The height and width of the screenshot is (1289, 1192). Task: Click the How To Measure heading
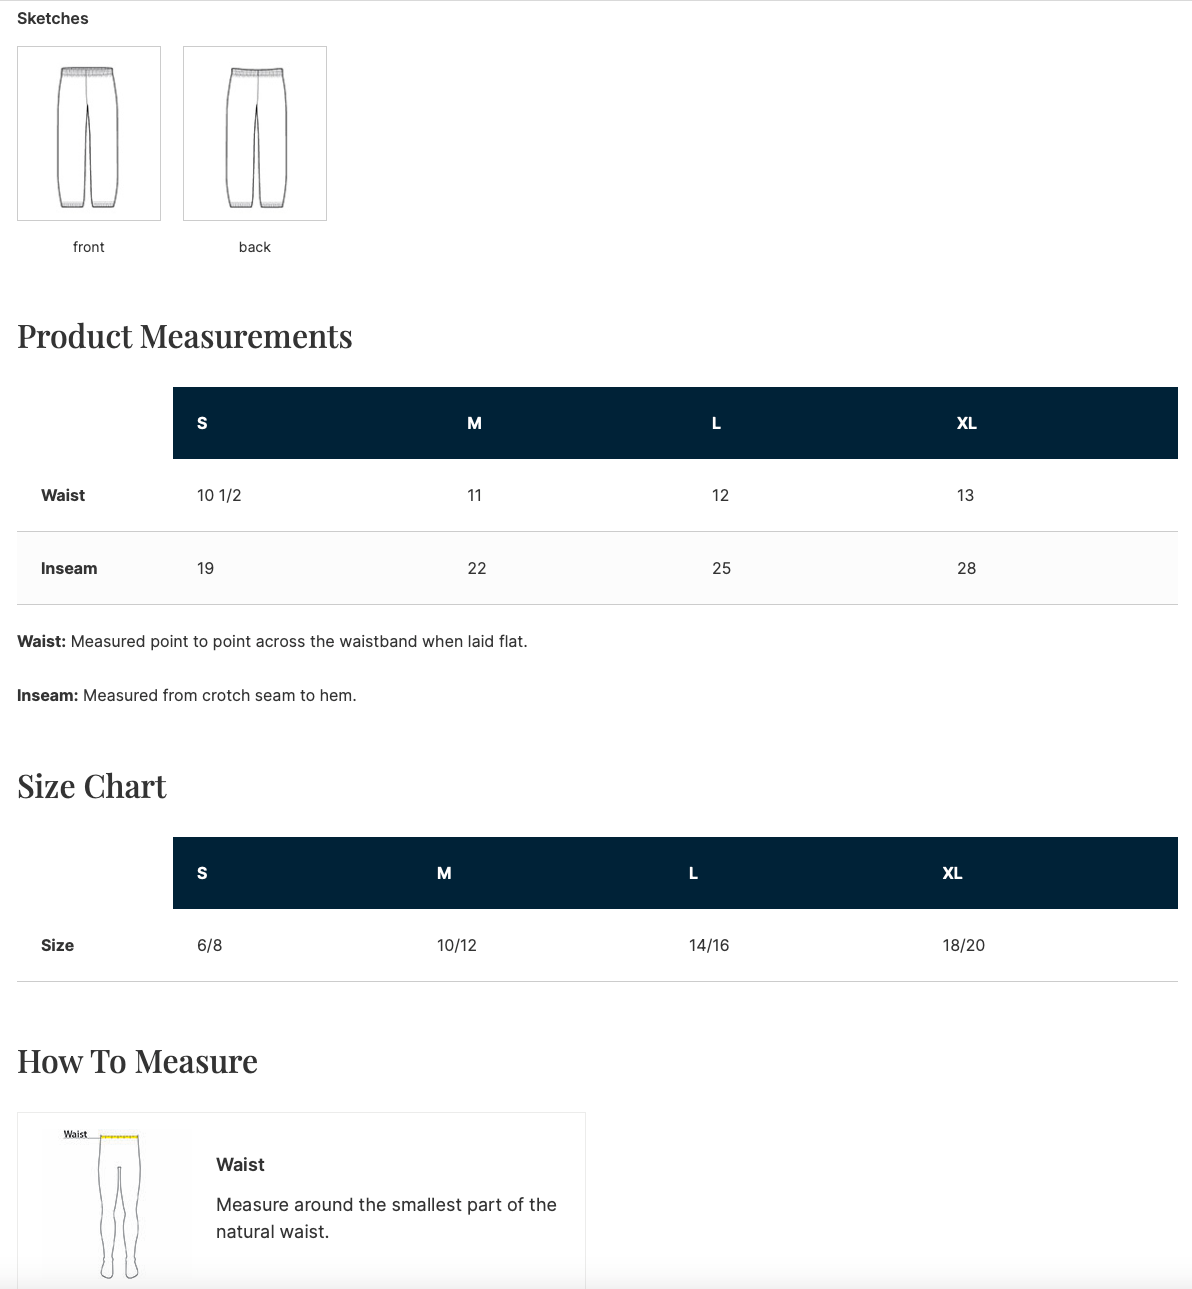click(x=138, y=1062)
